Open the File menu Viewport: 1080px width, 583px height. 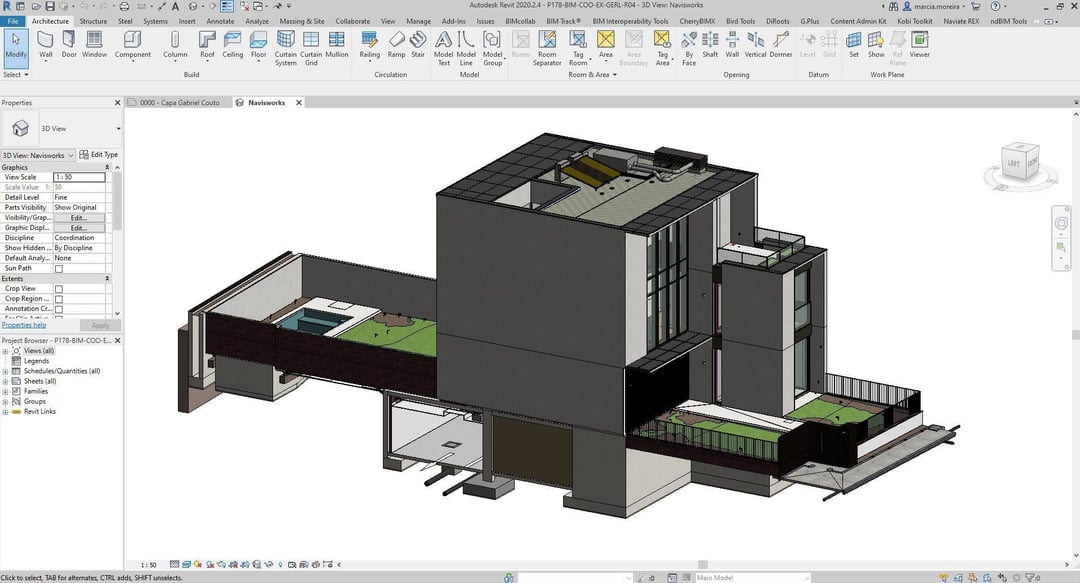[x=12, y=21]
